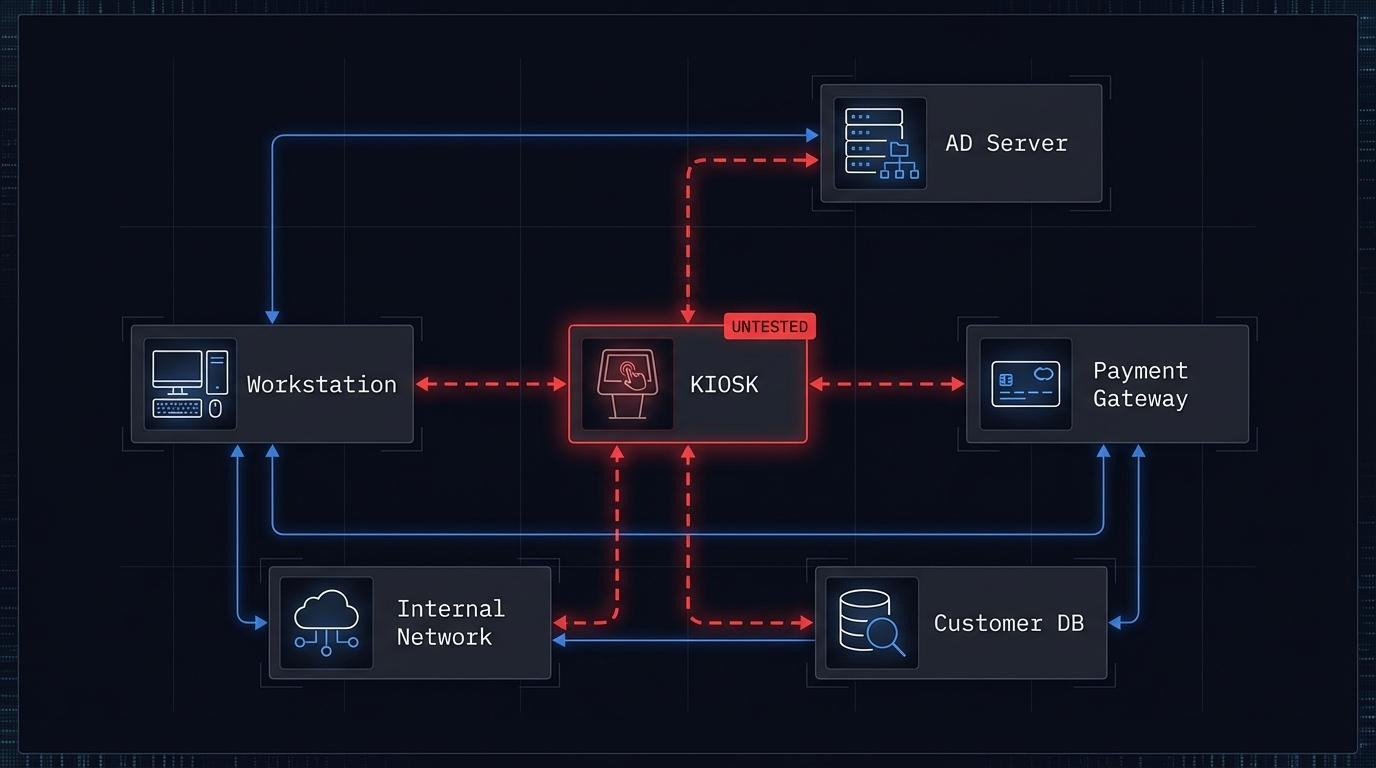1376x768 pixels.
Task: Click the keyboard icon in the Workstation node
Action: click(178, 410)
